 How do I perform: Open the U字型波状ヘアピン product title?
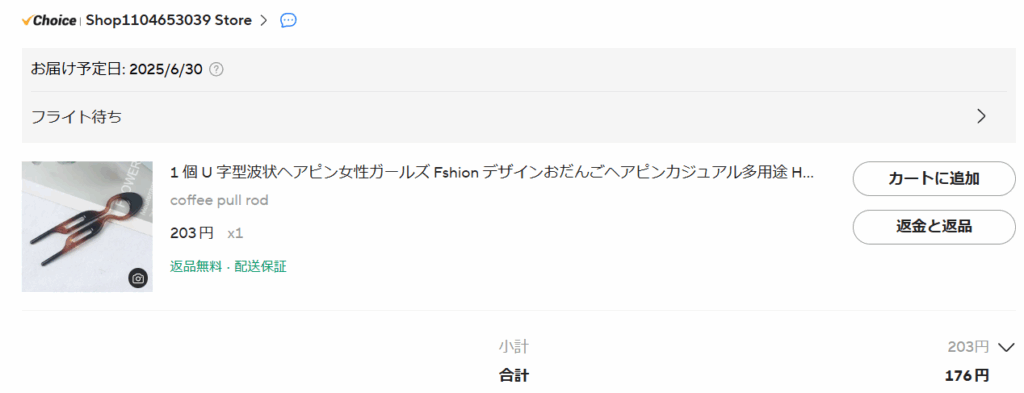pos(492,173)
